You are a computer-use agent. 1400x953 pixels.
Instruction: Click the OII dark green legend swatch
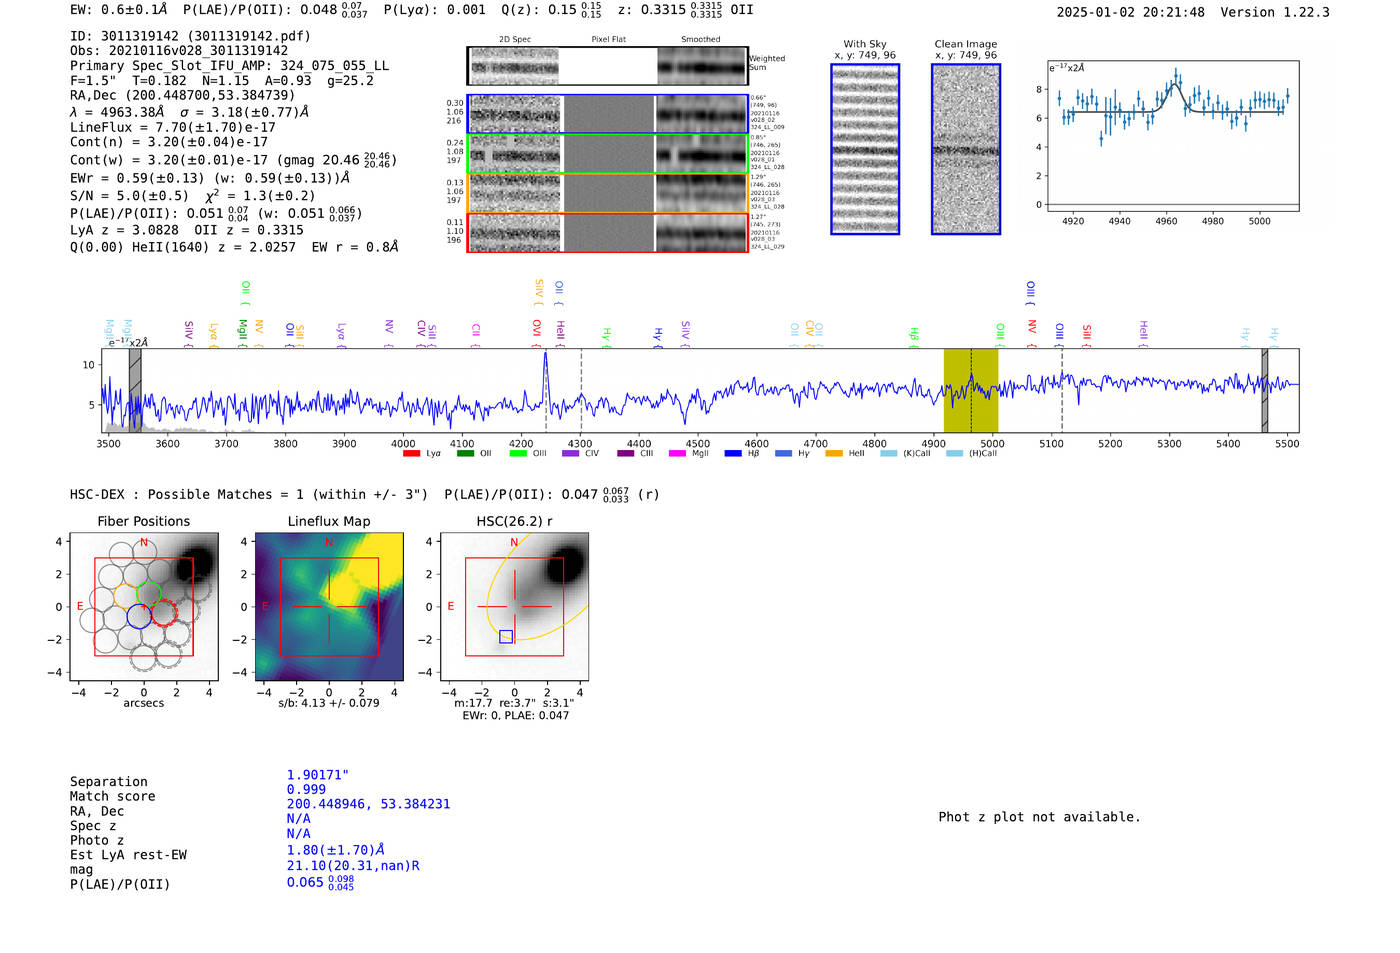(465, 454)
